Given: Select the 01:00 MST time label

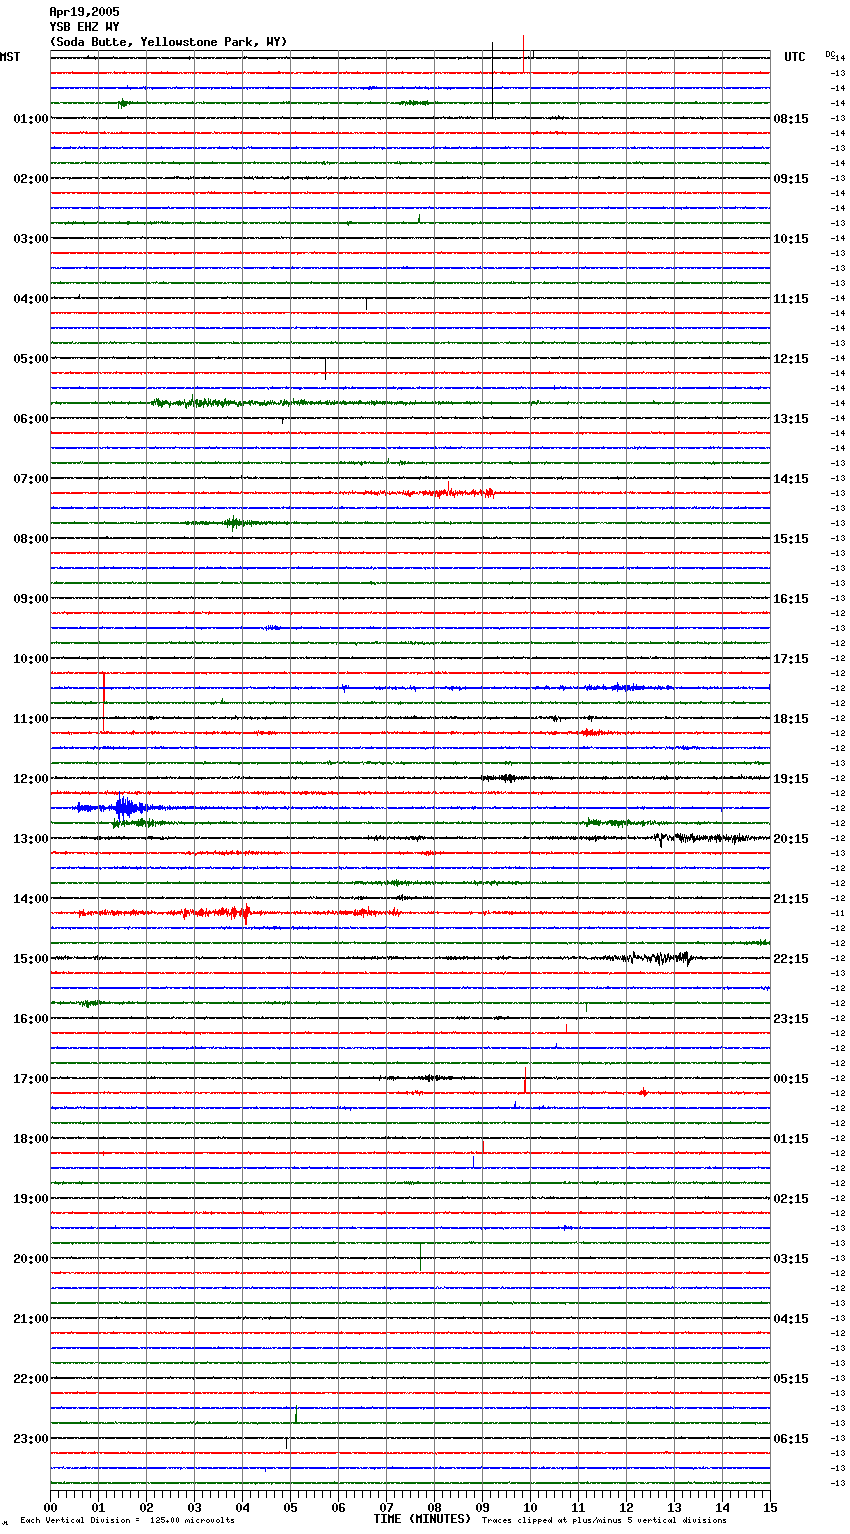Looking at the screenshot, I should point(31,119).
